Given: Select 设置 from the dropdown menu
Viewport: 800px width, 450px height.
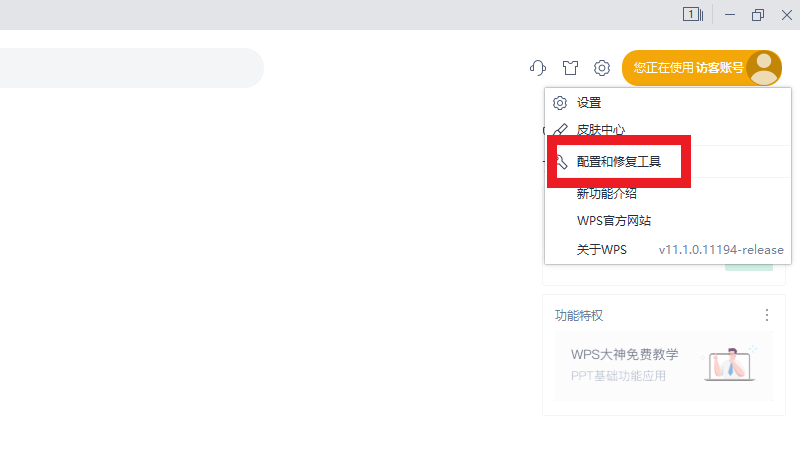Looking at the screenshot, I should [589, 102].
